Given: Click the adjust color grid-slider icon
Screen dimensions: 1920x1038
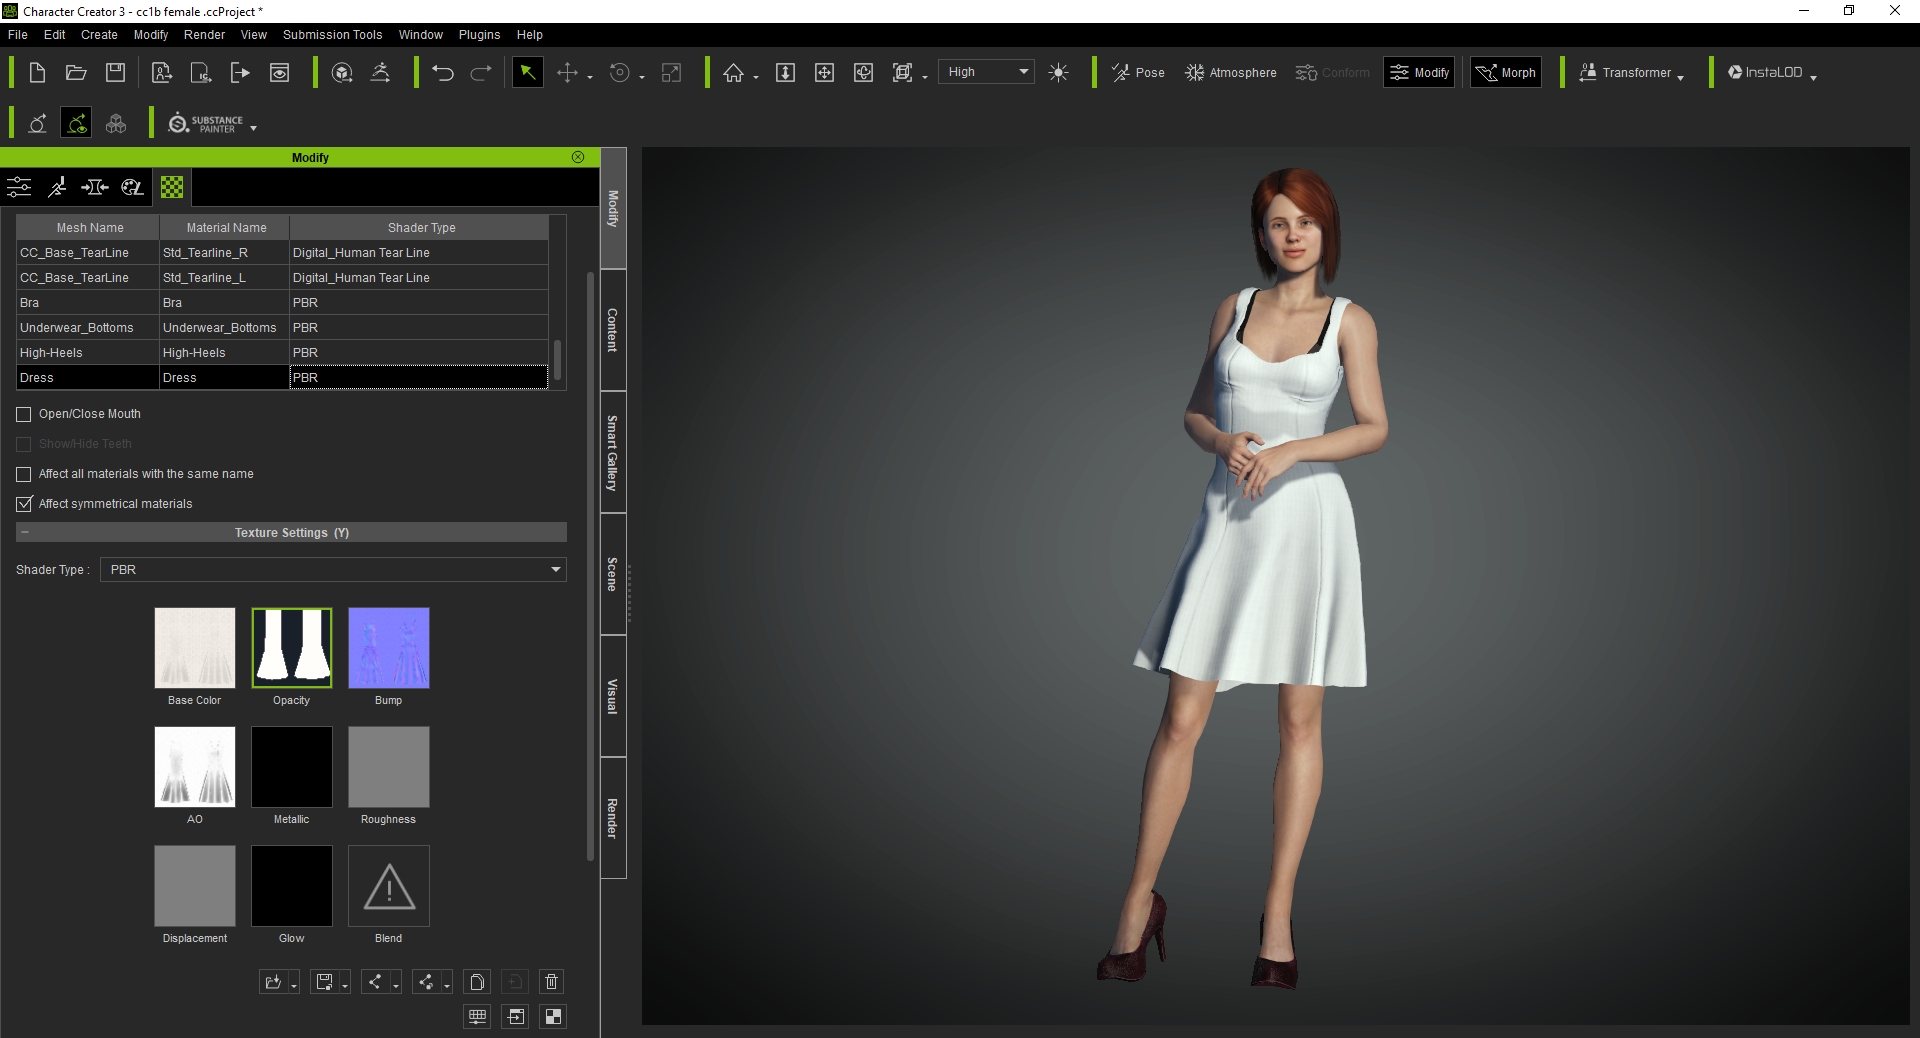Looking at the screenshot, I should (x=478, y=1017).
